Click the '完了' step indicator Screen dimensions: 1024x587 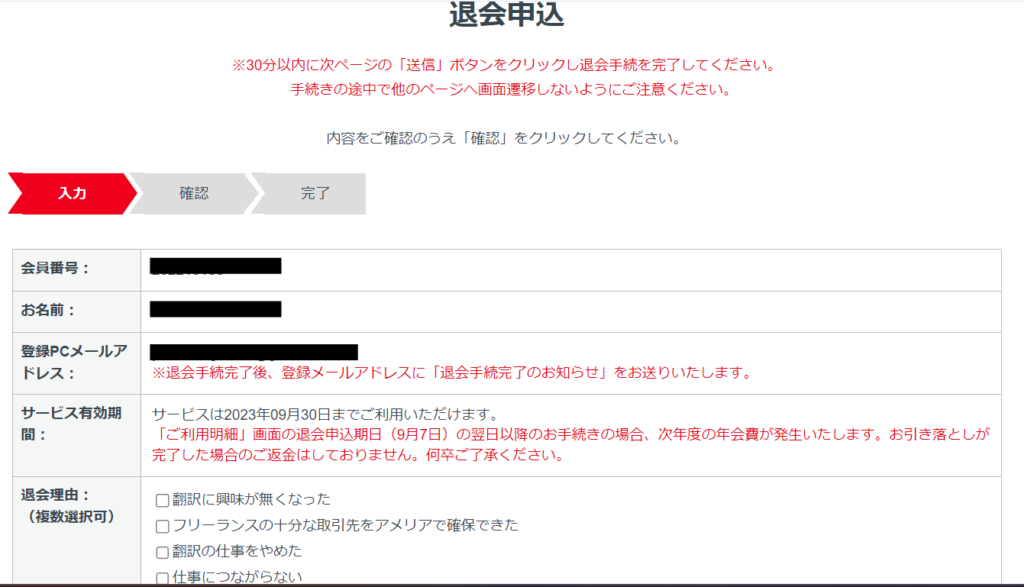(x=315, y=194)
